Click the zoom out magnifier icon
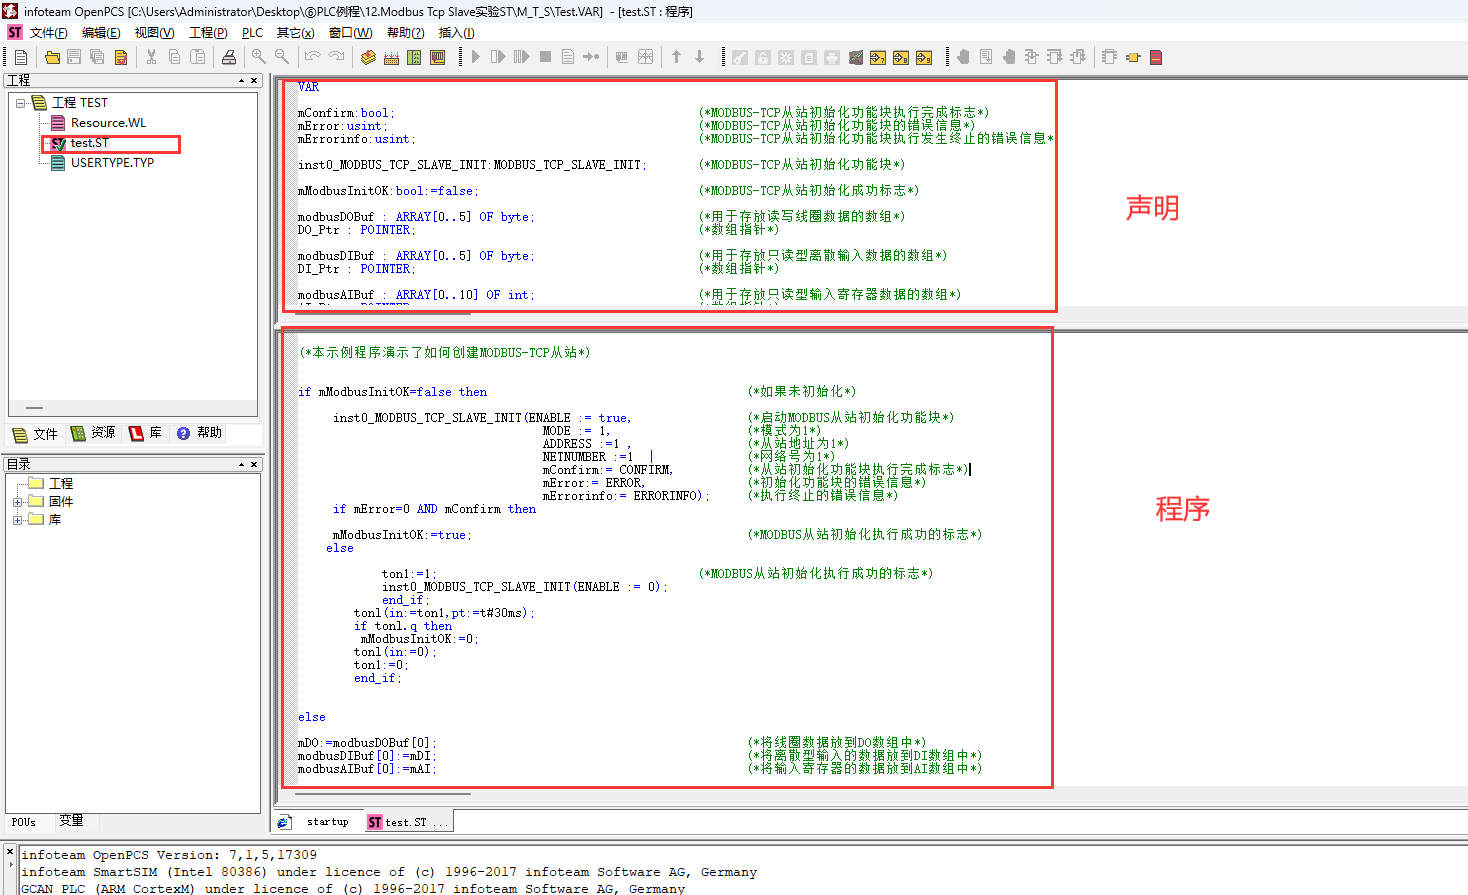Viewport: 1468px width, 895px height. coord(282,57)
